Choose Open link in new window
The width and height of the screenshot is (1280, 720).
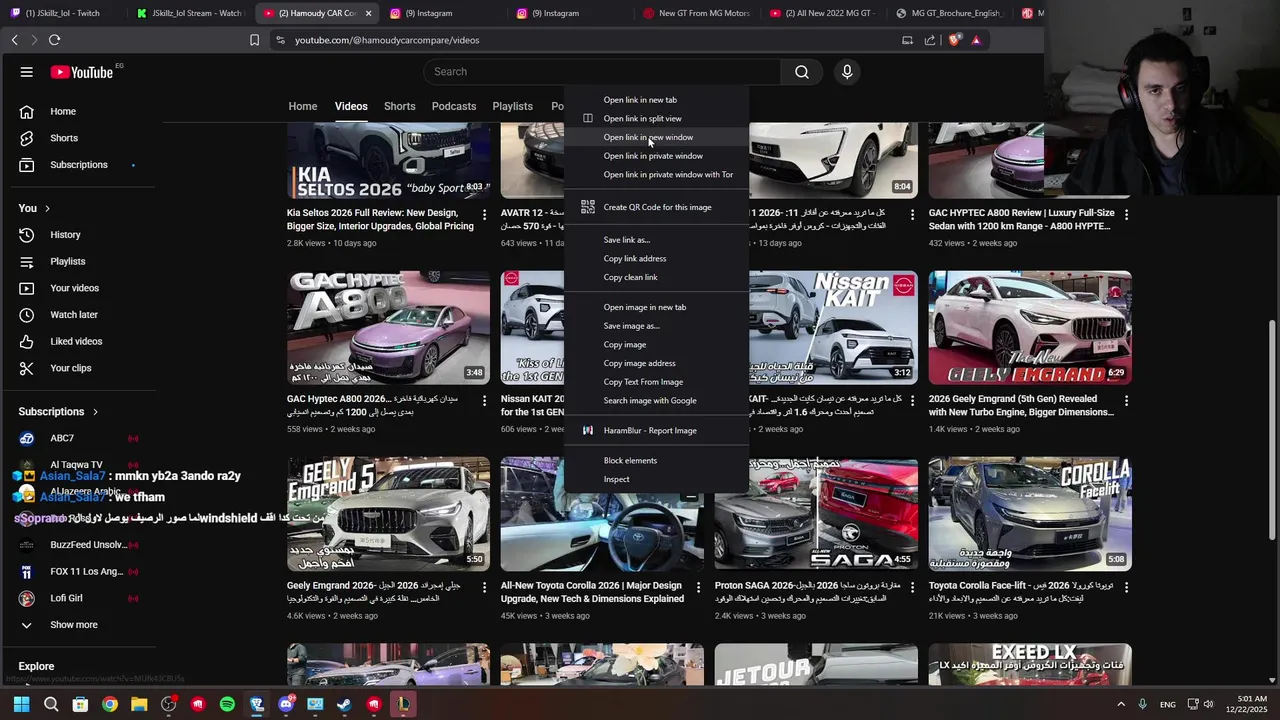coord(656,137)
